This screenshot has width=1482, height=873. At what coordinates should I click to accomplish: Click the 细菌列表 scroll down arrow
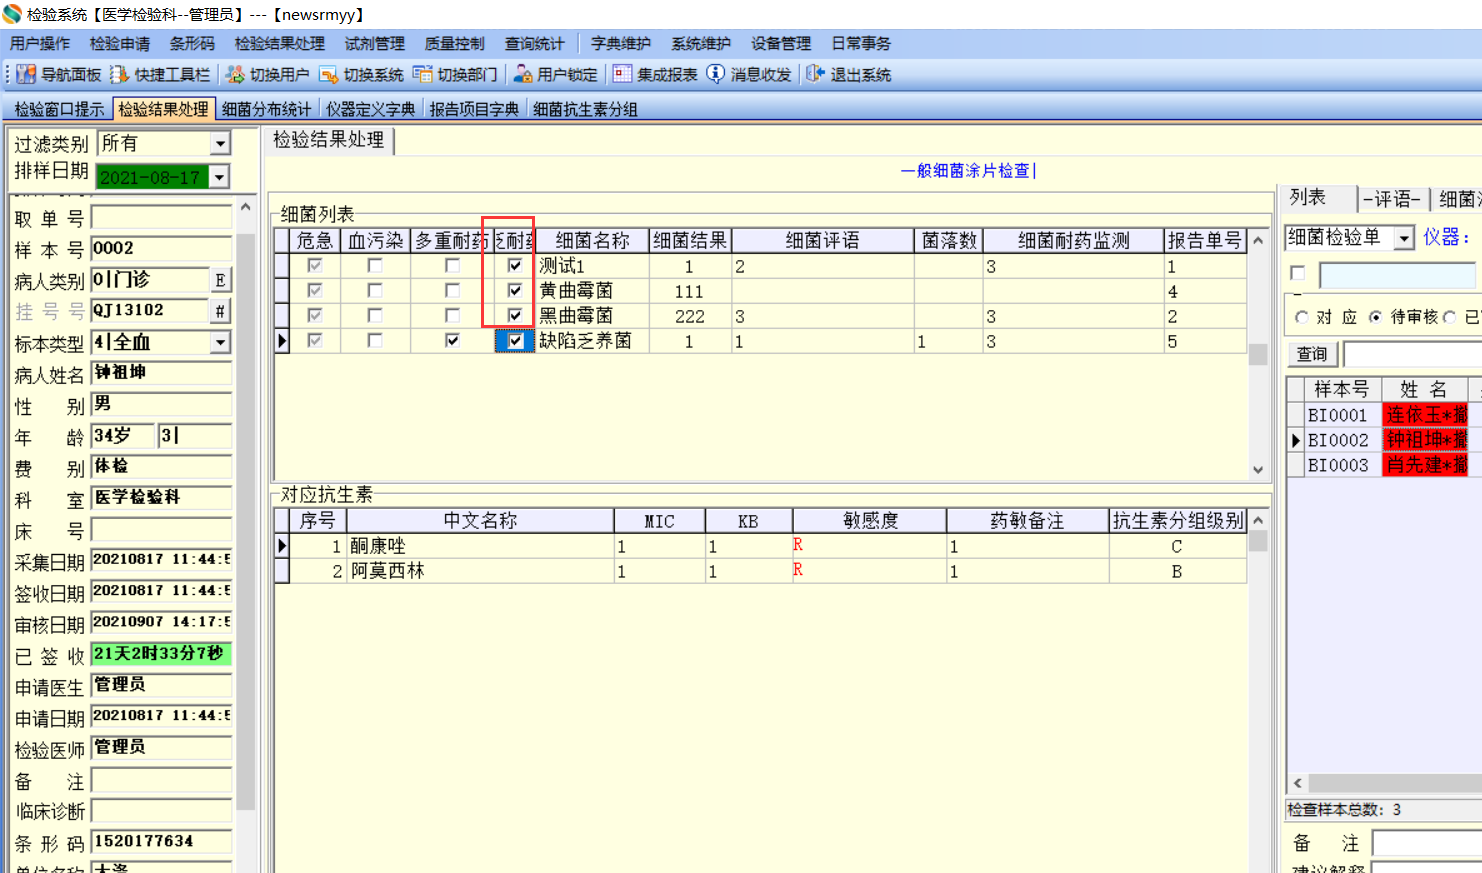[1258, 469]
